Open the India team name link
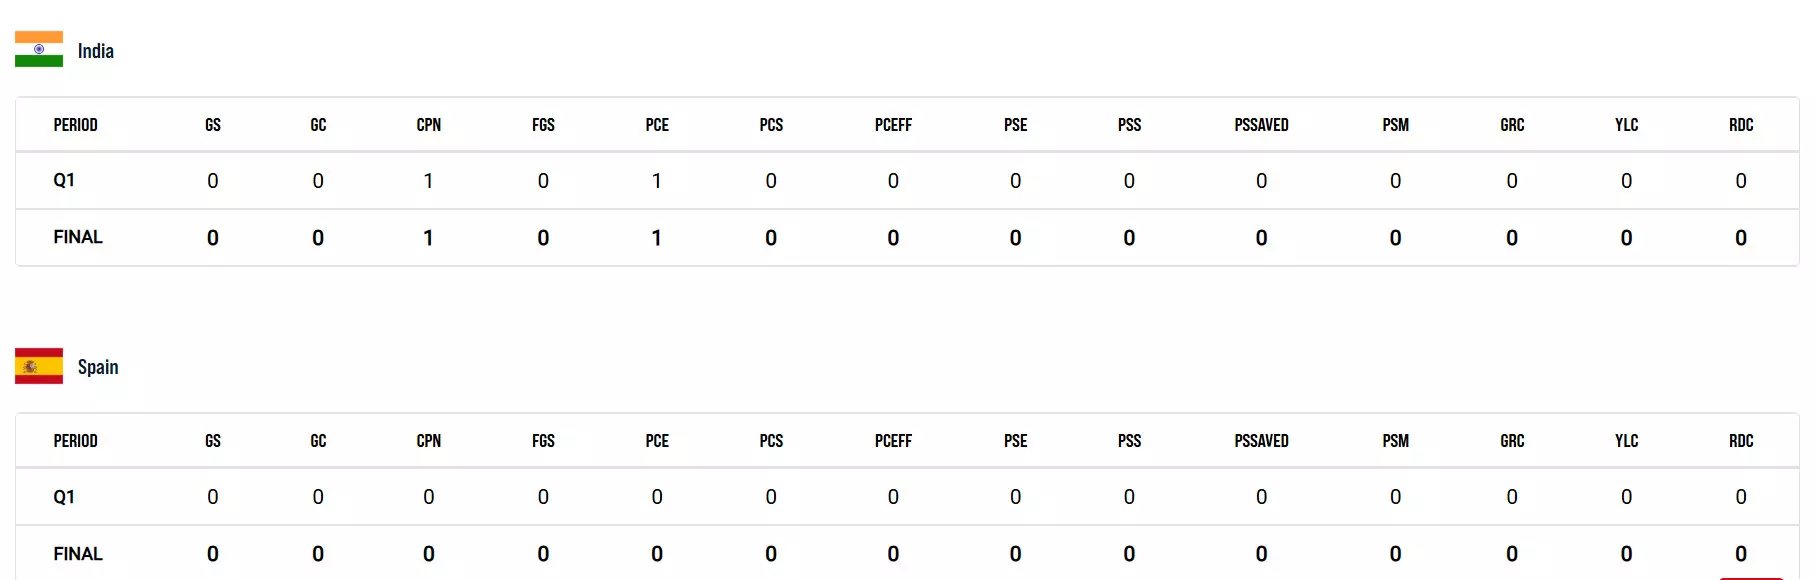Screen dimensions: 1814x580 click(x=96, y=51)
